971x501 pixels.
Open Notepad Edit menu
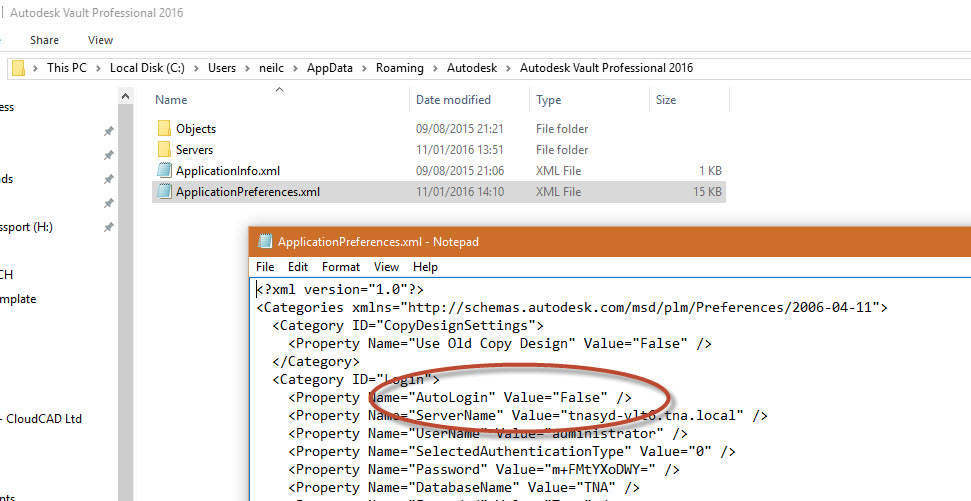tap(298, 267)
